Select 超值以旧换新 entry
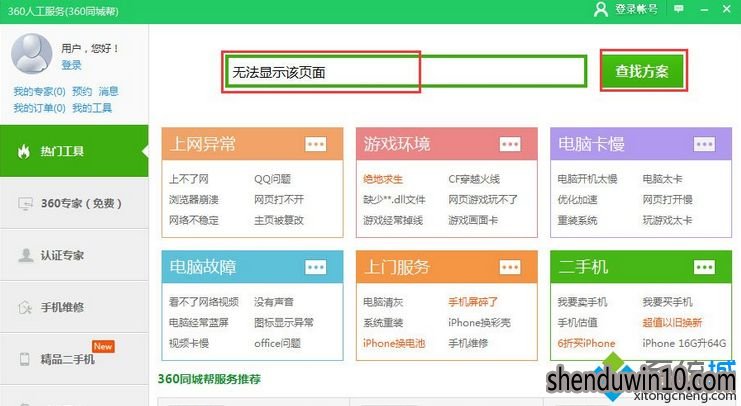The width and height of the screenshot is (741, 406). [672, 323]
